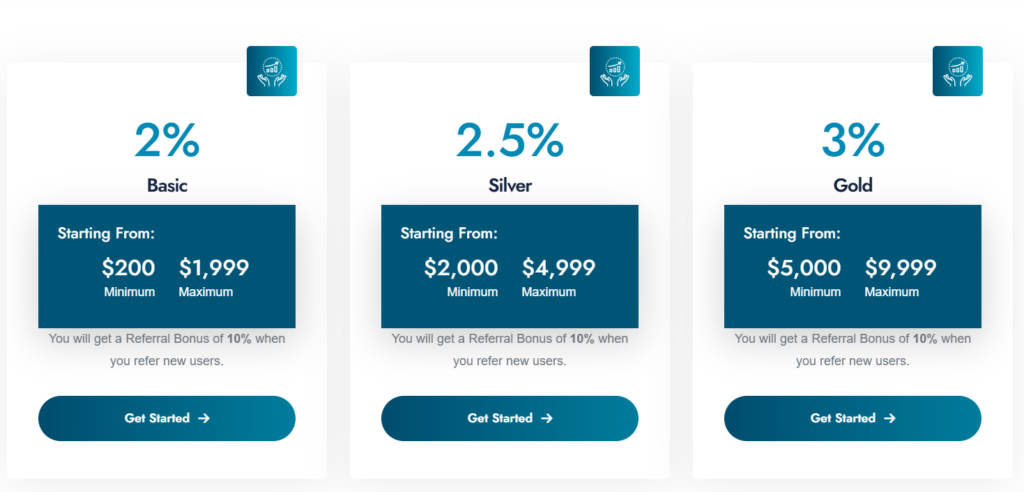Viewport: 1024px width, 492px height.
Task: Click the Gold plan growth icon badge
Action: (x=957, y=71)
